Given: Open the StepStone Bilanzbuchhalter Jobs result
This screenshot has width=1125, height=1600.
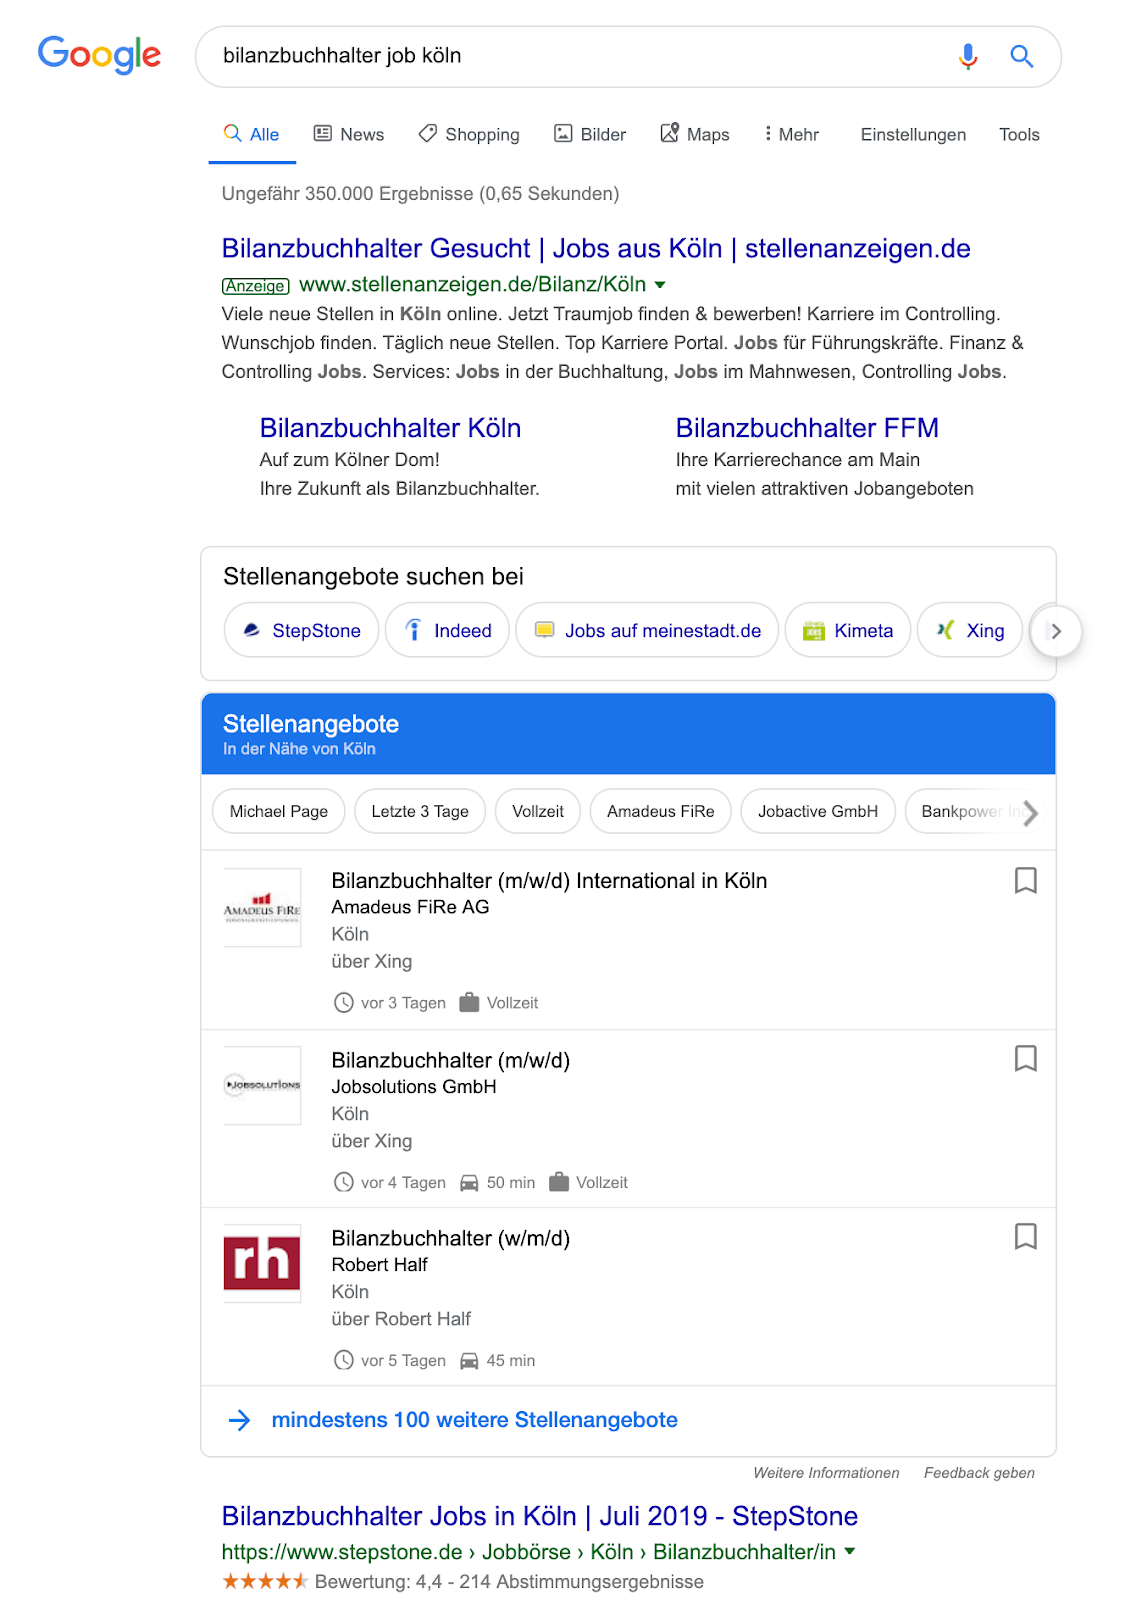Looking at the screenshot, I should coord(540,1516).
